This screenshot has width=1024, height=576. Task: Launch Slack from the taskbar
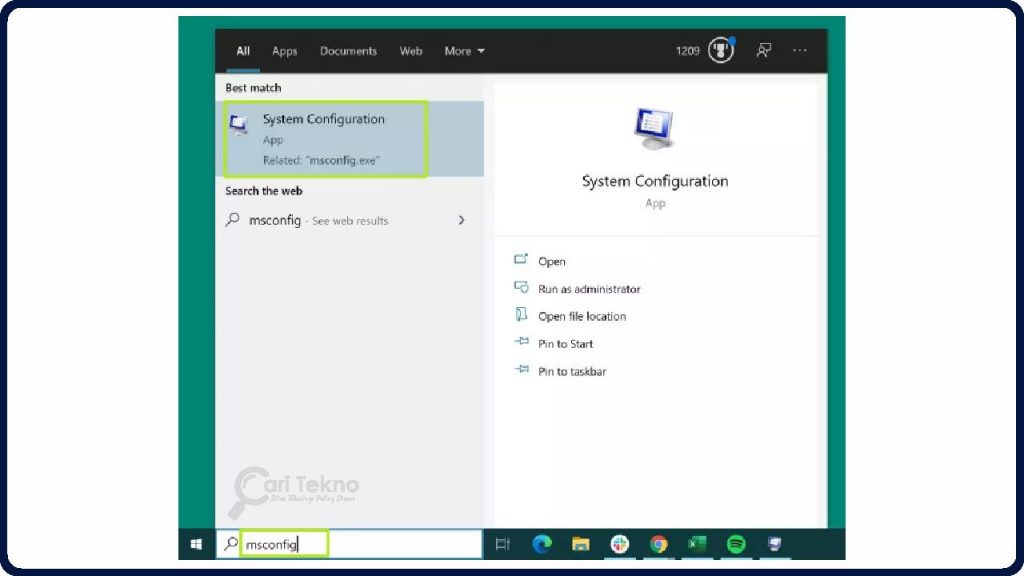[620, 543]
